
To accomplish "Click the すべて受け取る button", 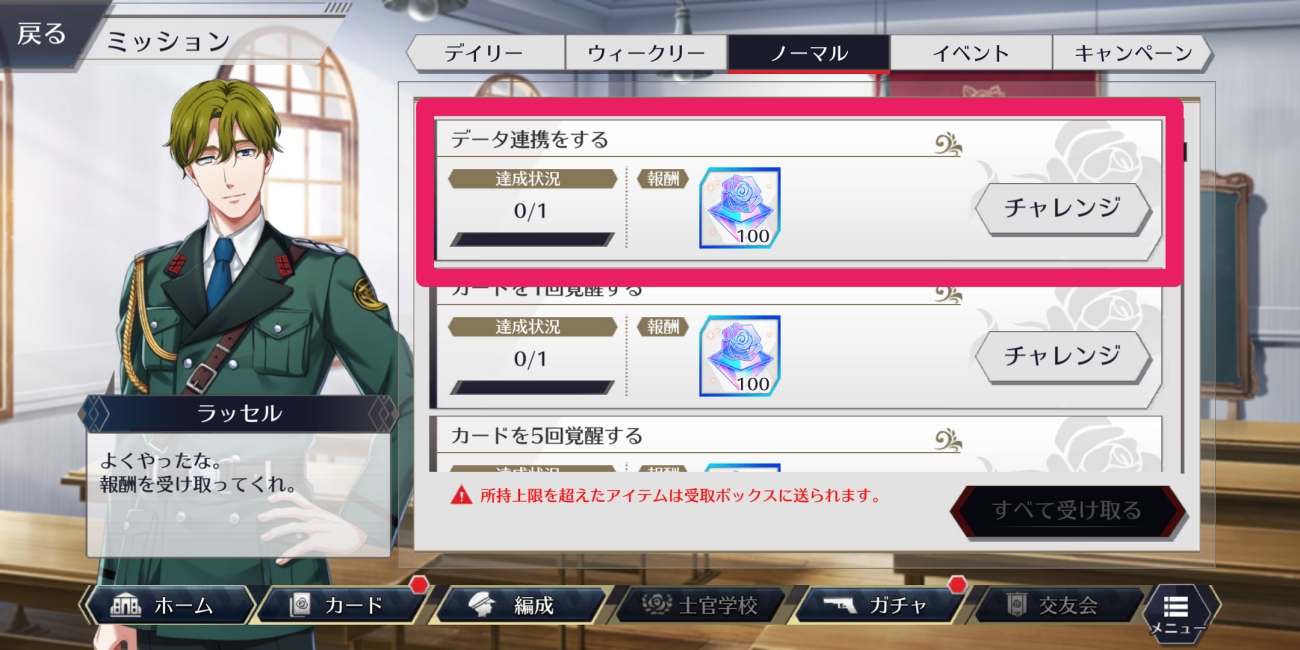I will pyautogui.click(x=1067, y=511).
